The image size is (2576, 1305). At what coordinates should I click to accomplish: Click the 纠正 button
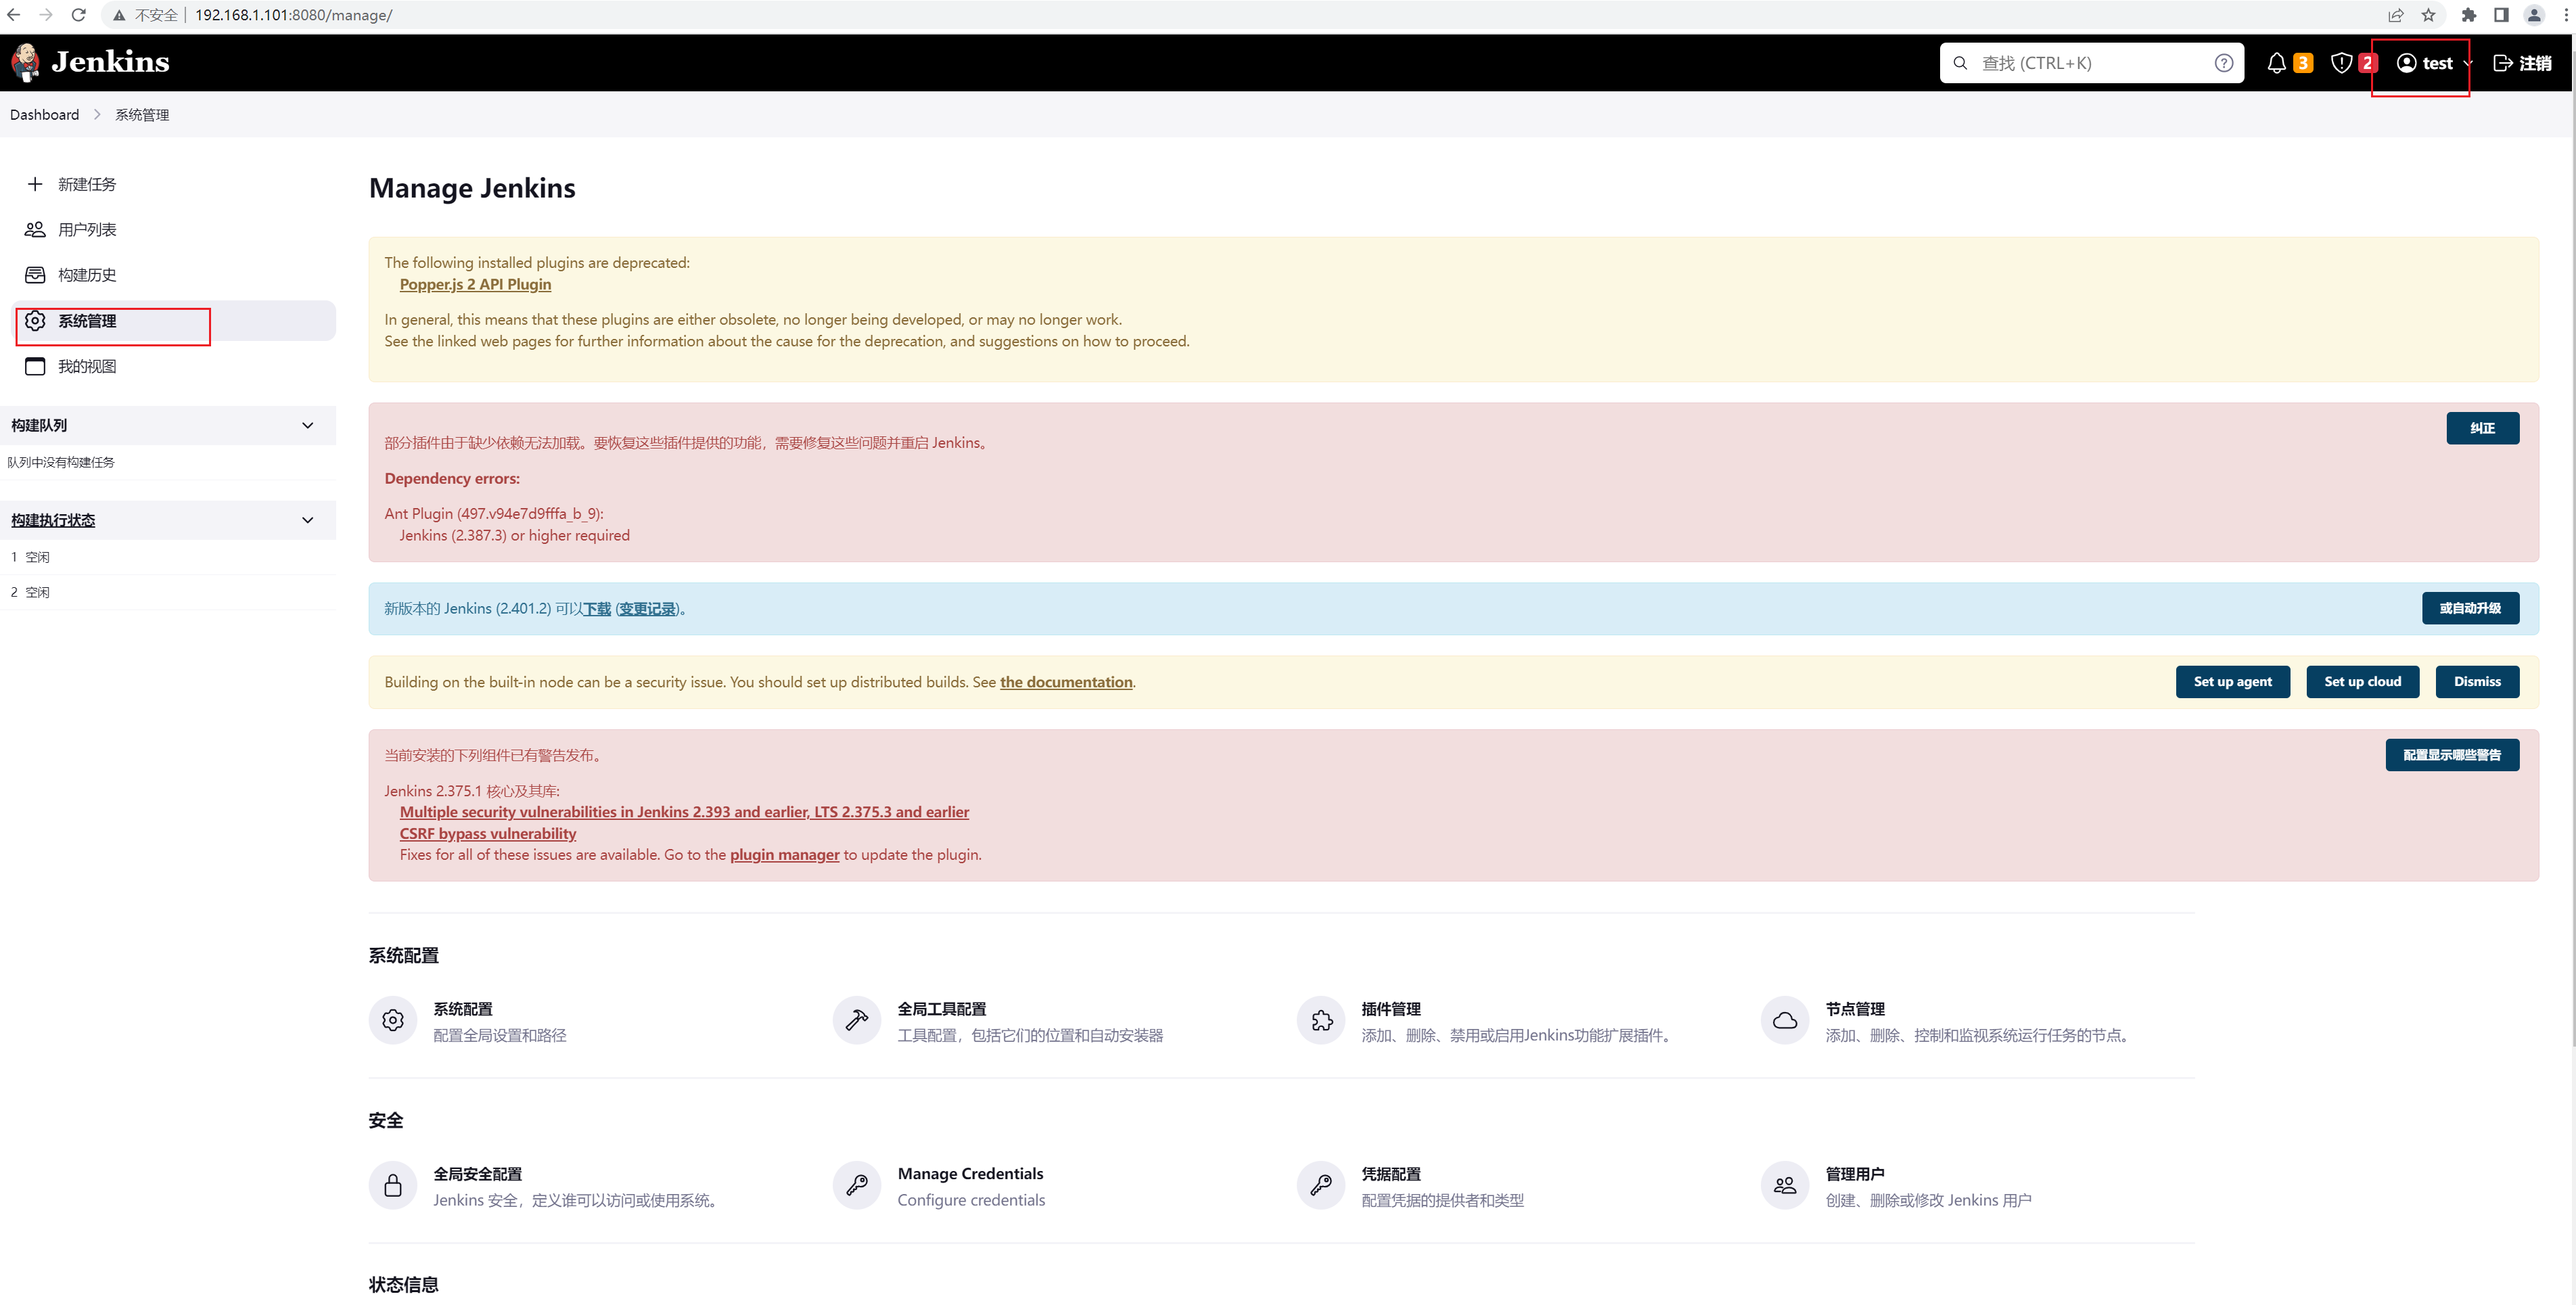pyautogui.click(x=2482, y=428)
